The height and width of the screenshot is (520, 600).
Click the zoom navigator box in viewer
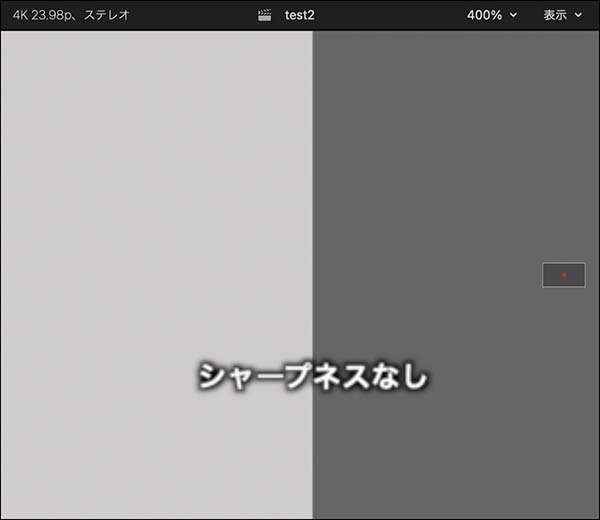click(x=564, y=275)
